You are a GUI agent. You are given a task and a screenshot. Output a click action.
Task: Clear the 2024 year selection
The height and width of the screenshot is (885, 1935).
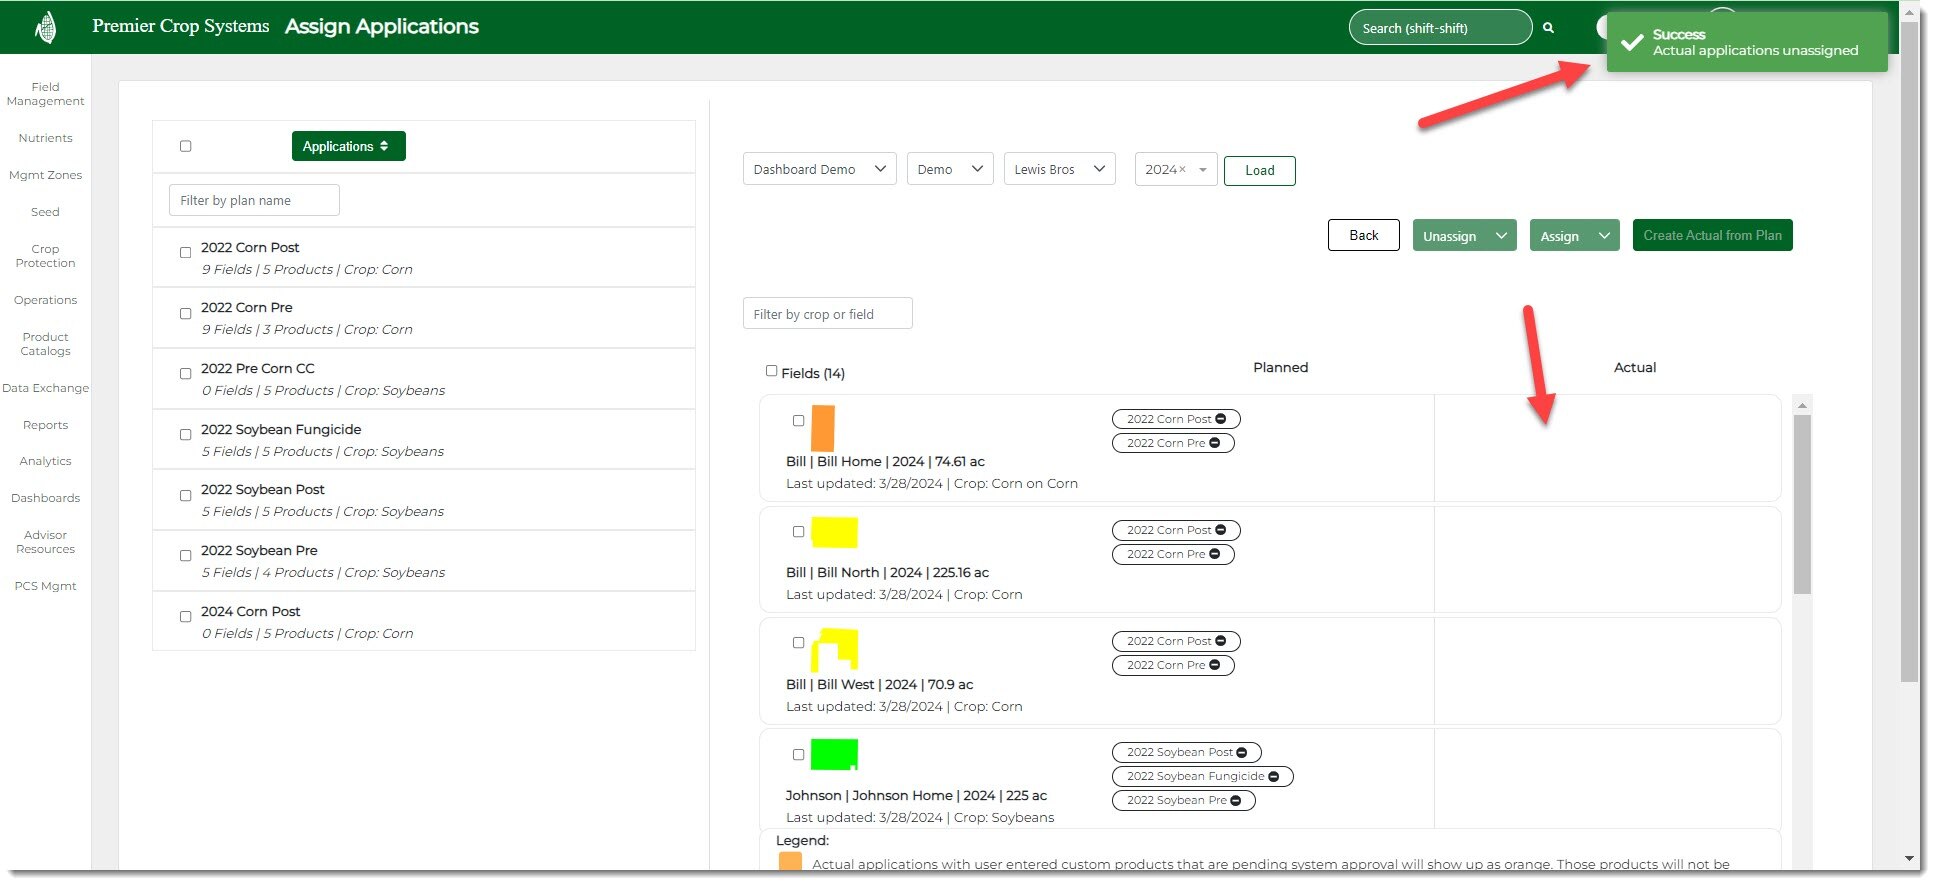click(x=1182, y=170)
